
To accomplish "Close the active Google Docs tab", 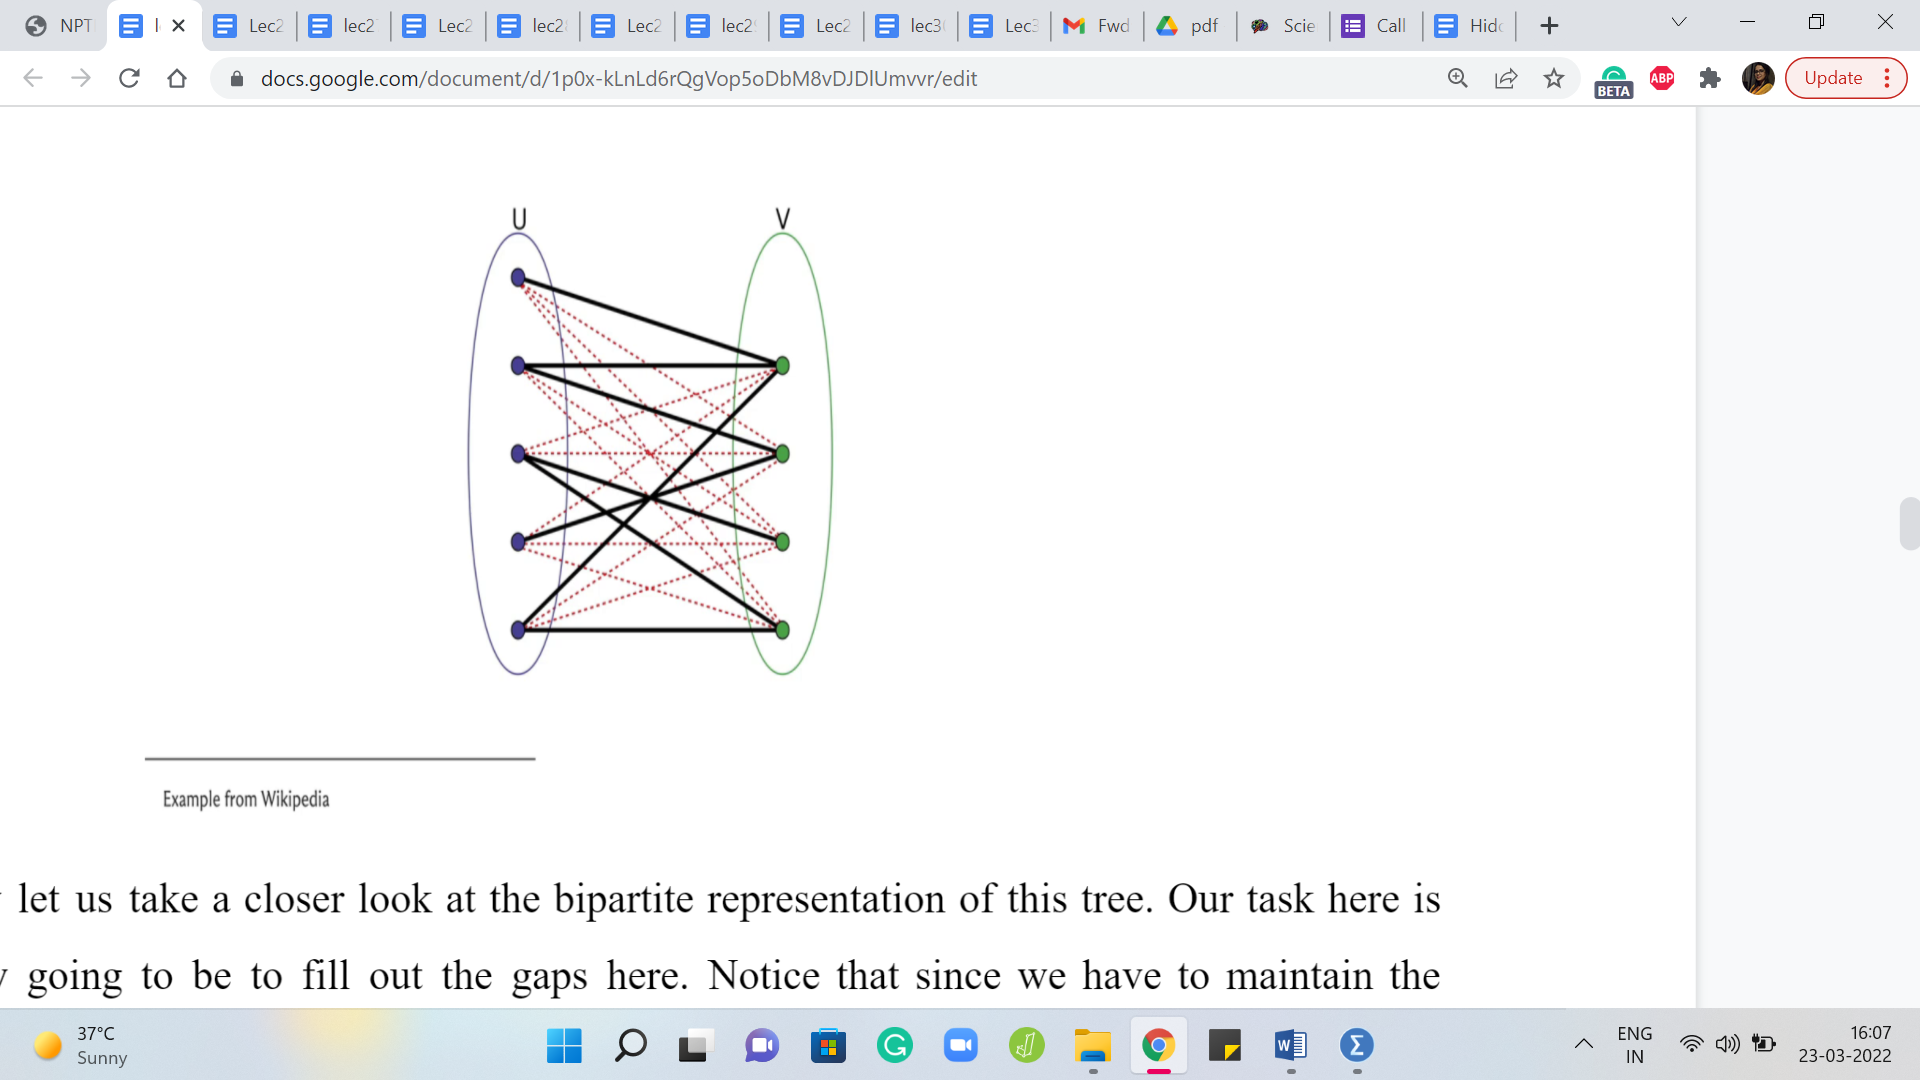I will point(179,26).
